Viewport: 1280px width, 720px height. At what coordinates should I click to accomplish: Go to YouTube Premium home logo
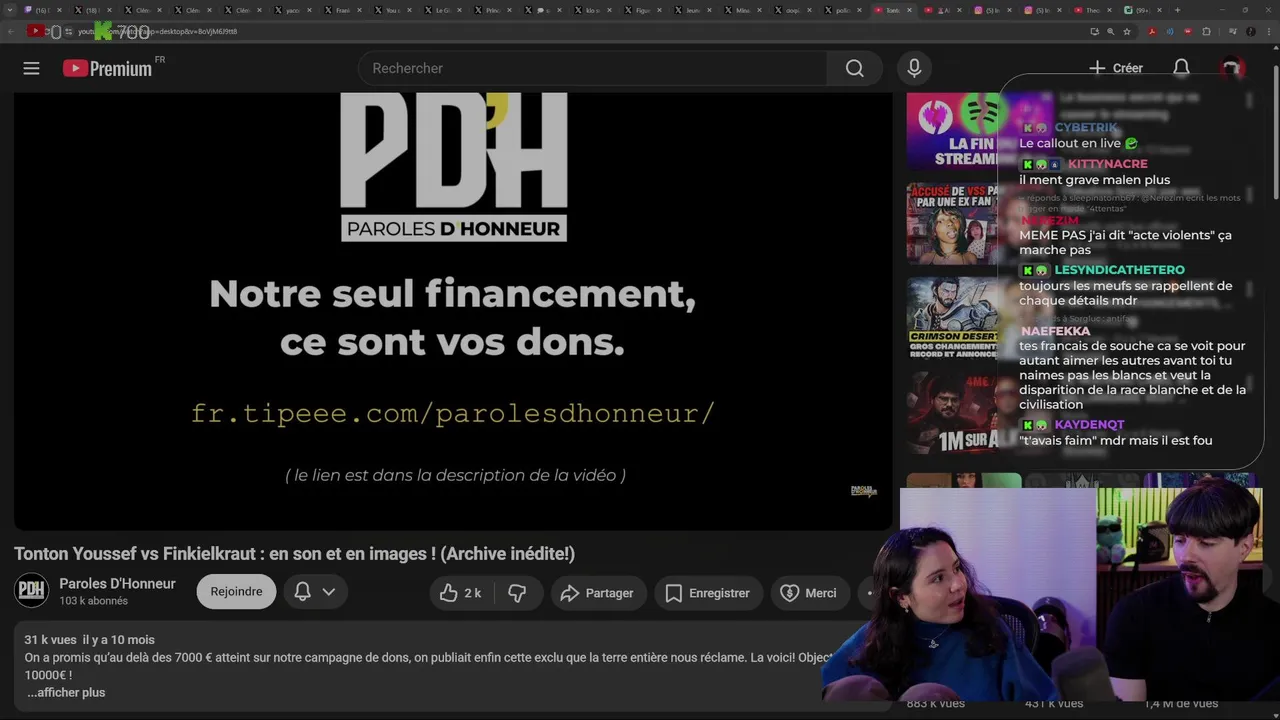click(108, 68)
